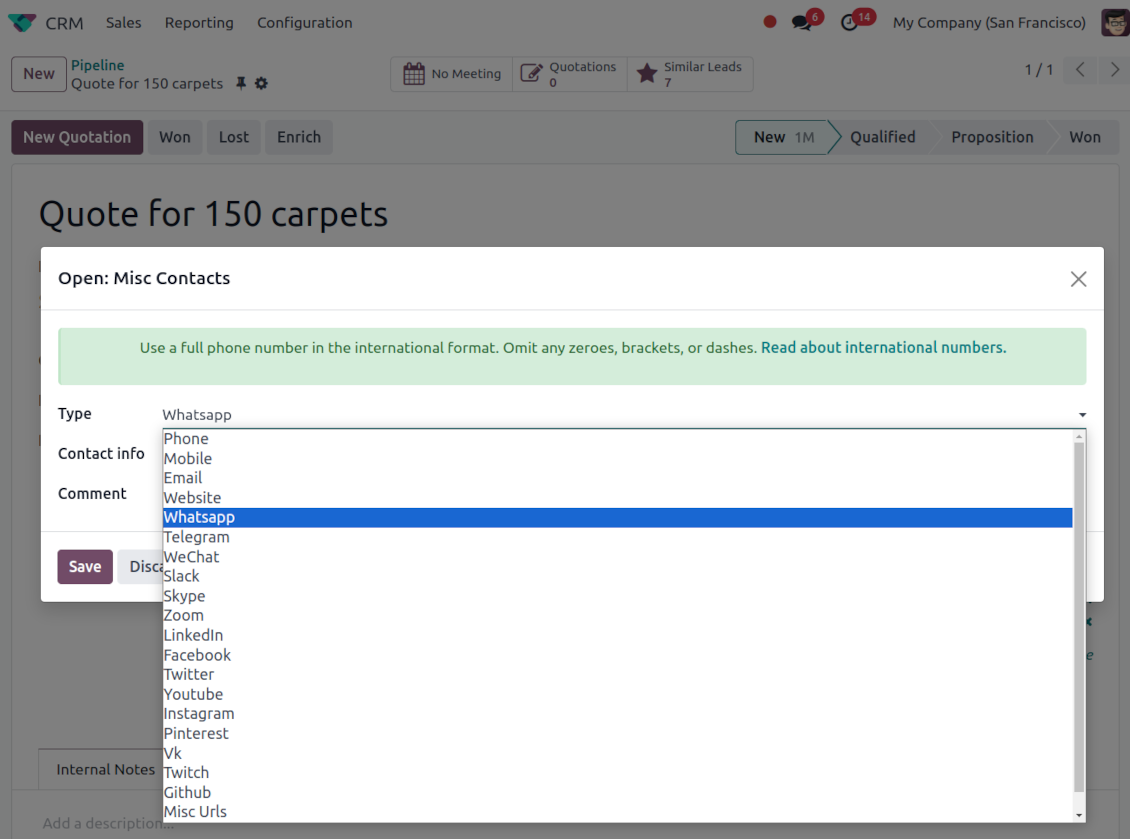Screen dimensions: 1130x839
Task: Open the activities clock icon
Action: click(x=850, y=22)
